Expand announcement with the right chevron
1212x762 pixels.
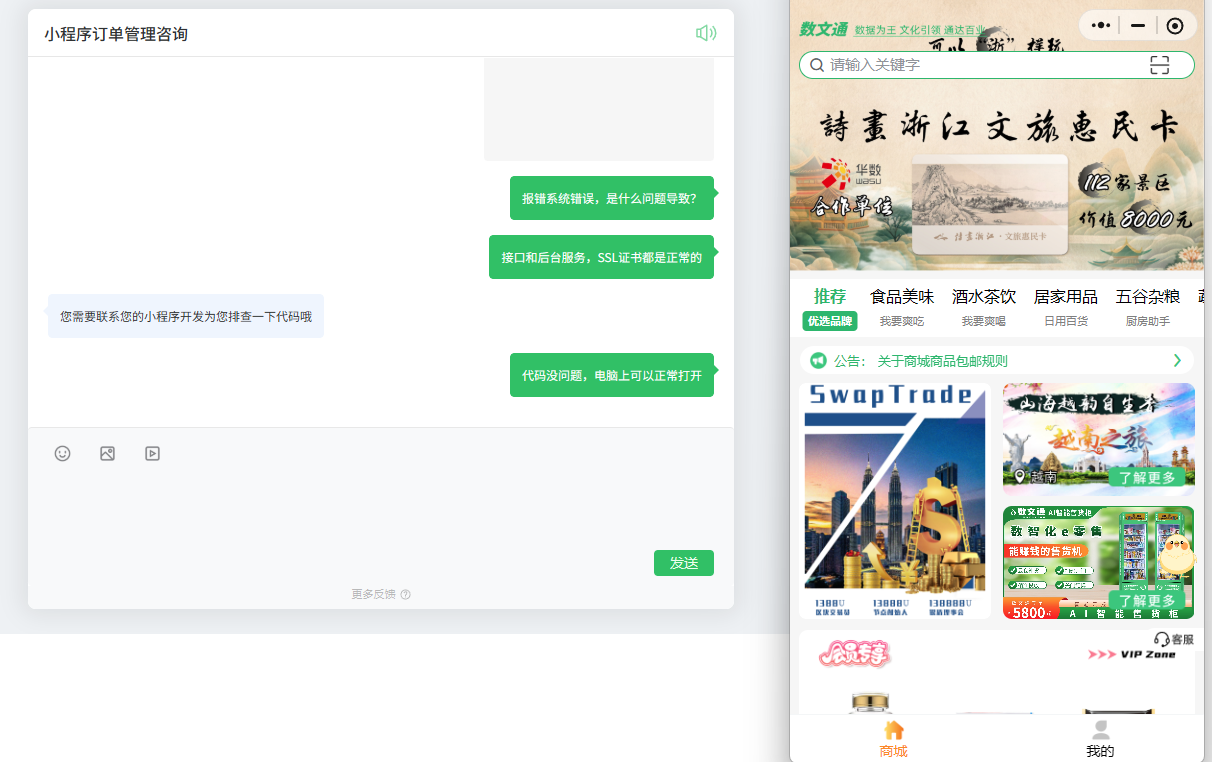click(1177, 360)
